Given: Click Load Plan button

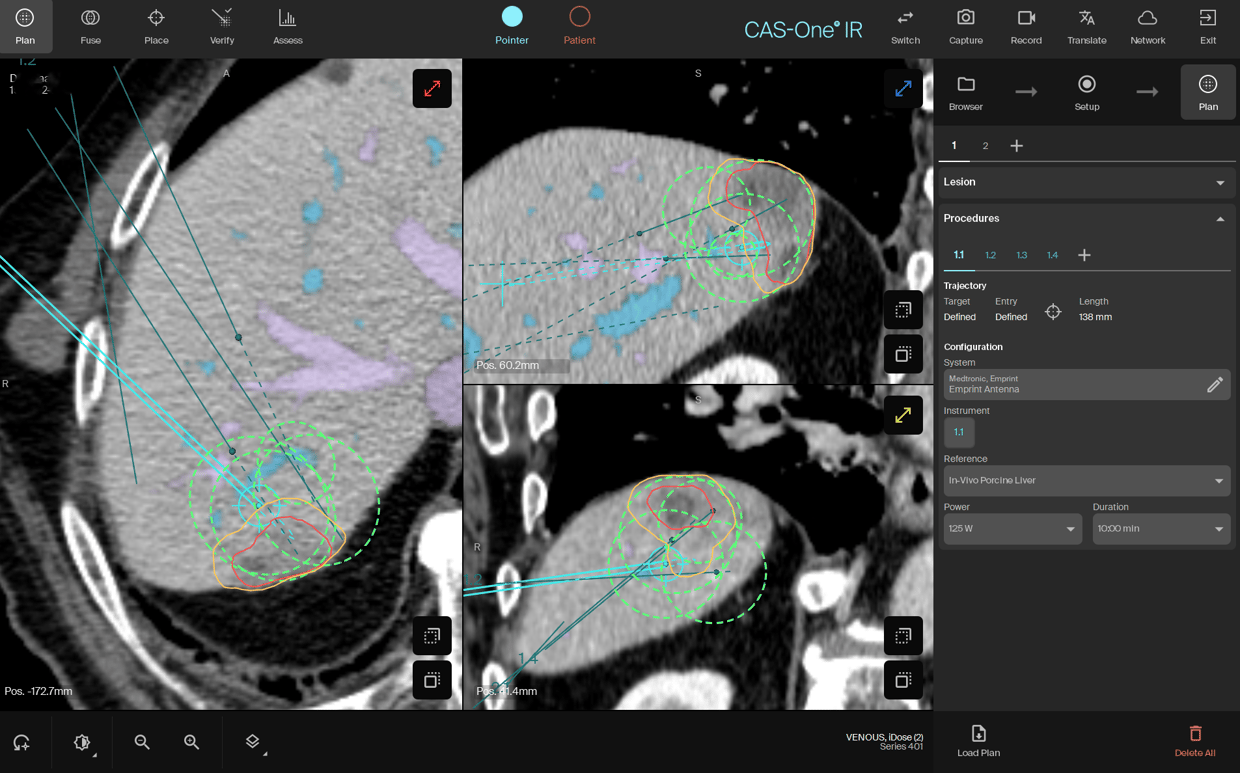Looking at the screenshot, I should point(978,741).
